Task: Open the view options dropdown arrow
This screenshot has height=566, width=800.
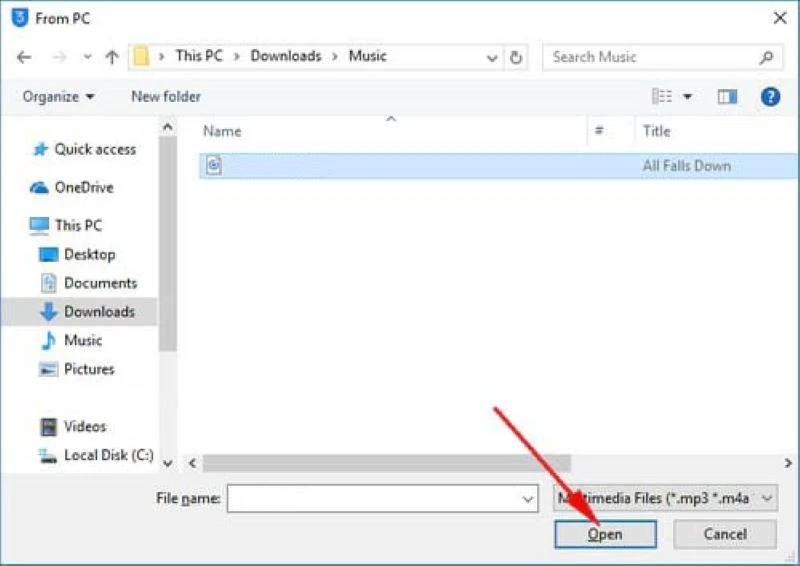Action: click(687, 97)
